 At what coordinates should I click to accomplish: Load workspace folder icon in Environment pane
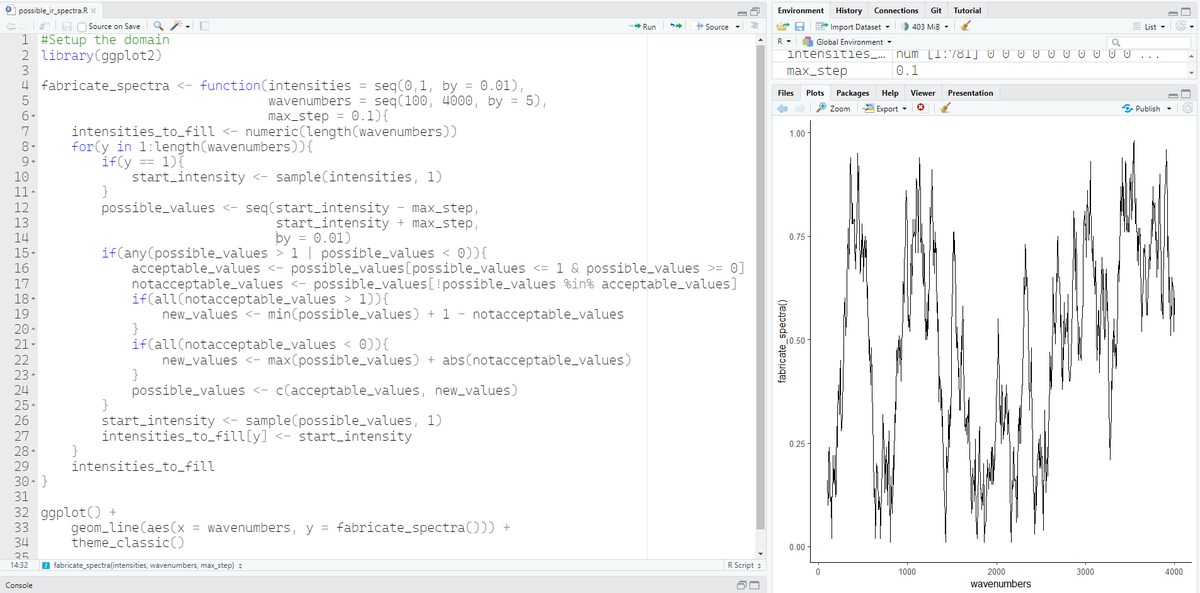coord(783,26)
